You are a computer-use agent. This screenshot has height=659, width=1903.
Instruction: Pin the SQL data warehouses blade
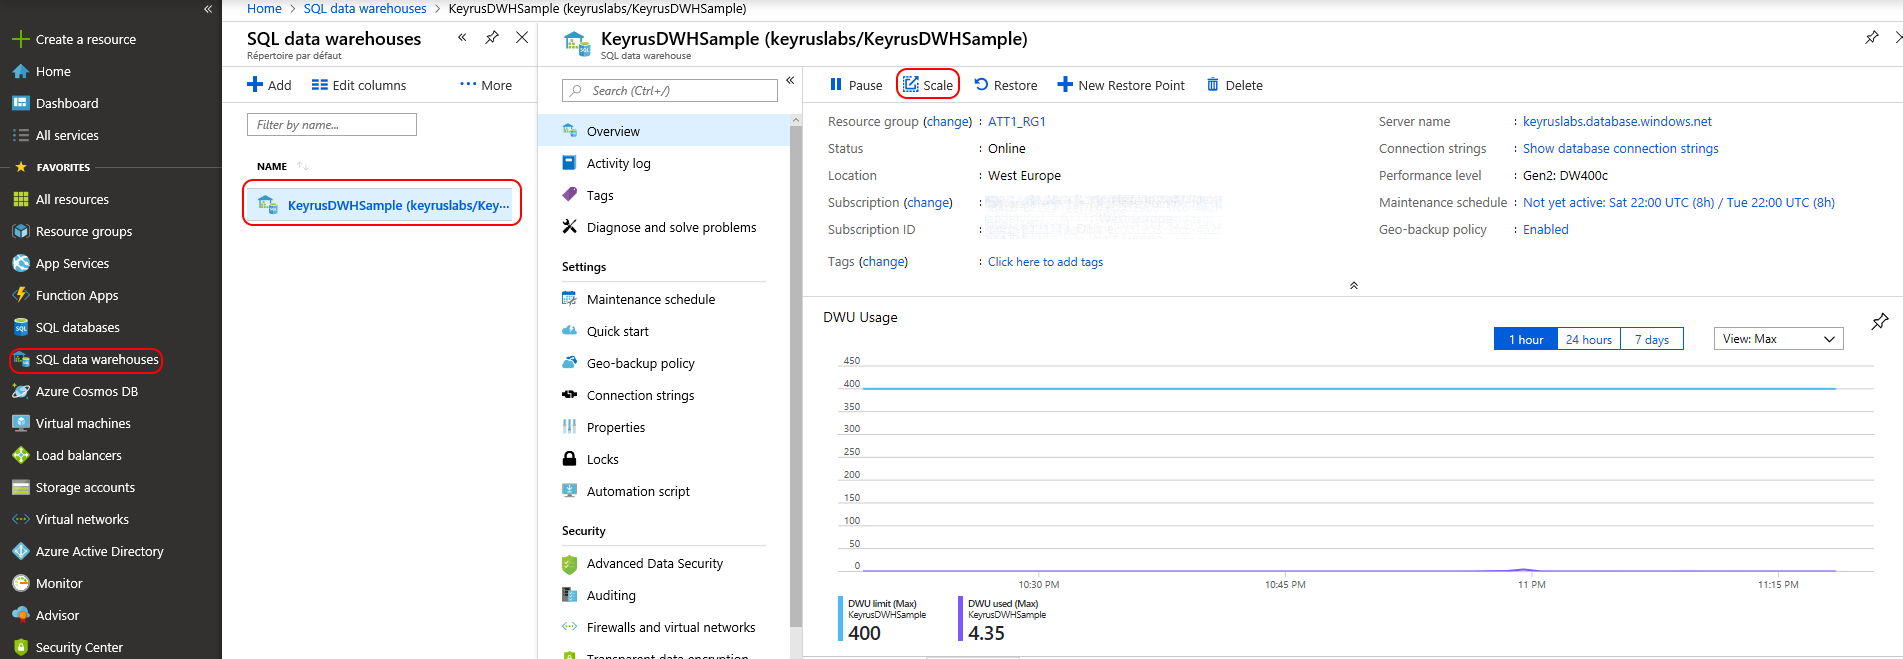click(x=492, y=37)
